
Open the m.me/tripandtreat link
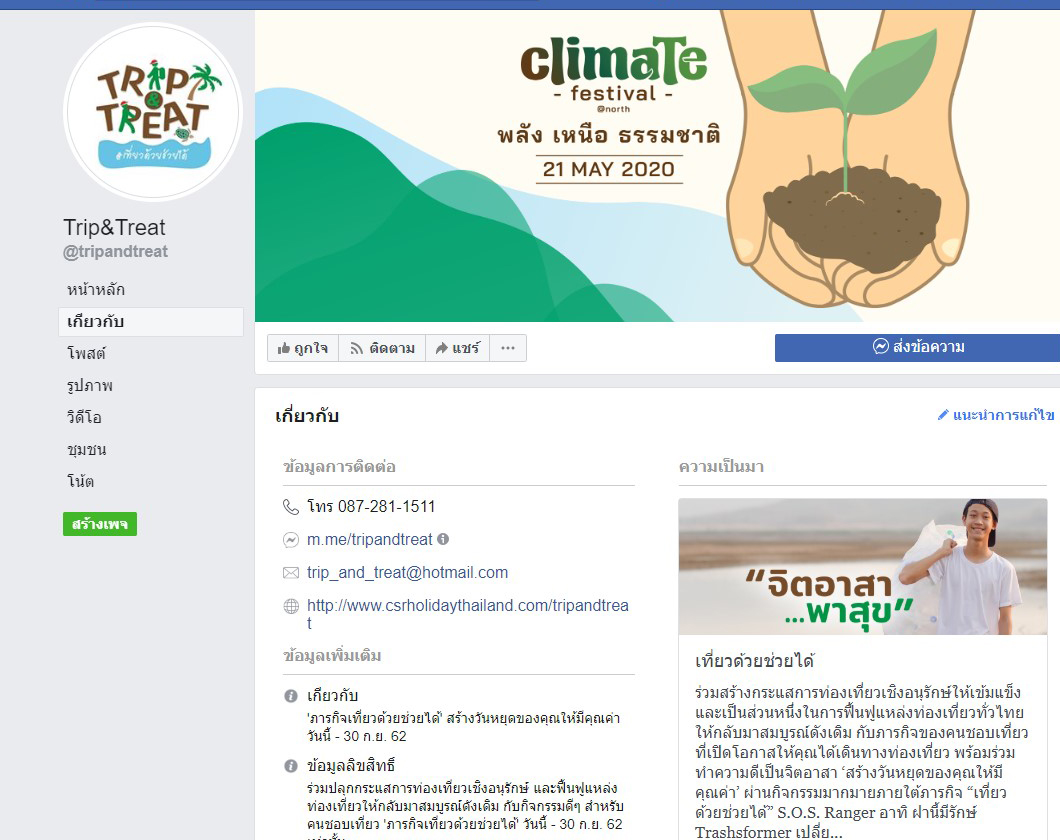click(x=369, y=539)
